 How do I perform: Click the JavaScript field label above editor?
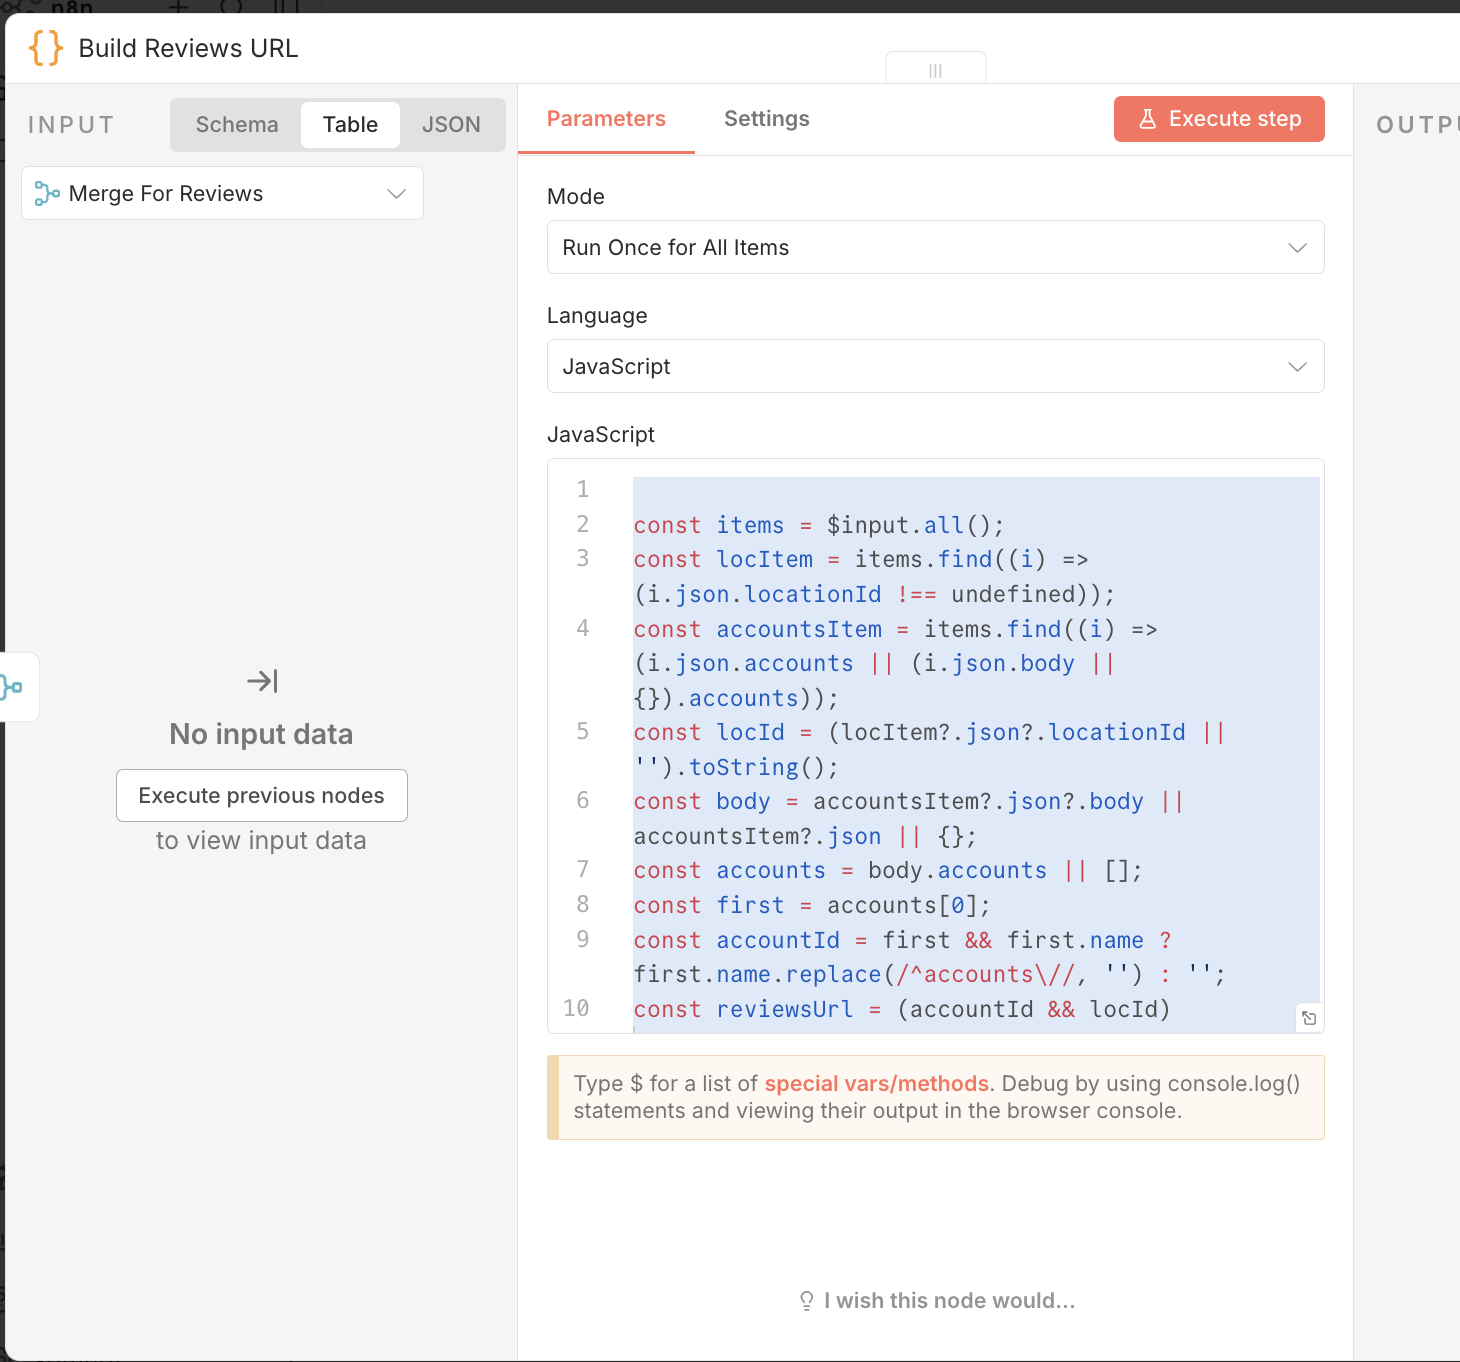pos(600,435)
